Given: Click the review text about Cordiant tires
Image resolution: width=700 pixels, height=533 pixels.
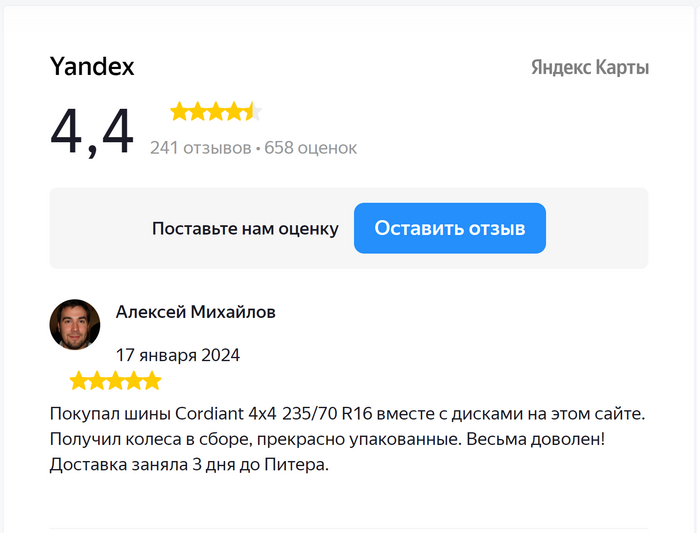Looking at the screenshot, I should click(x=346, y=439).
